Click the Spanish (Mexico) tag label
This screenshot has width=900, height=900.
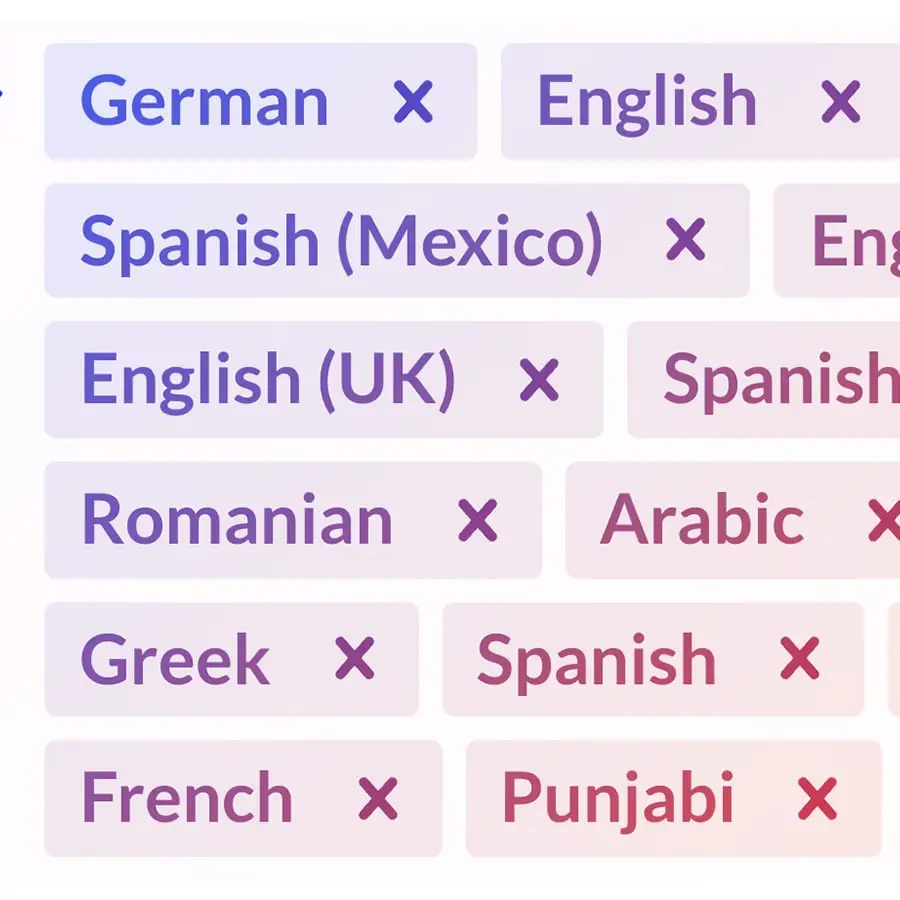pyautogui.click(x=341, y=241)
